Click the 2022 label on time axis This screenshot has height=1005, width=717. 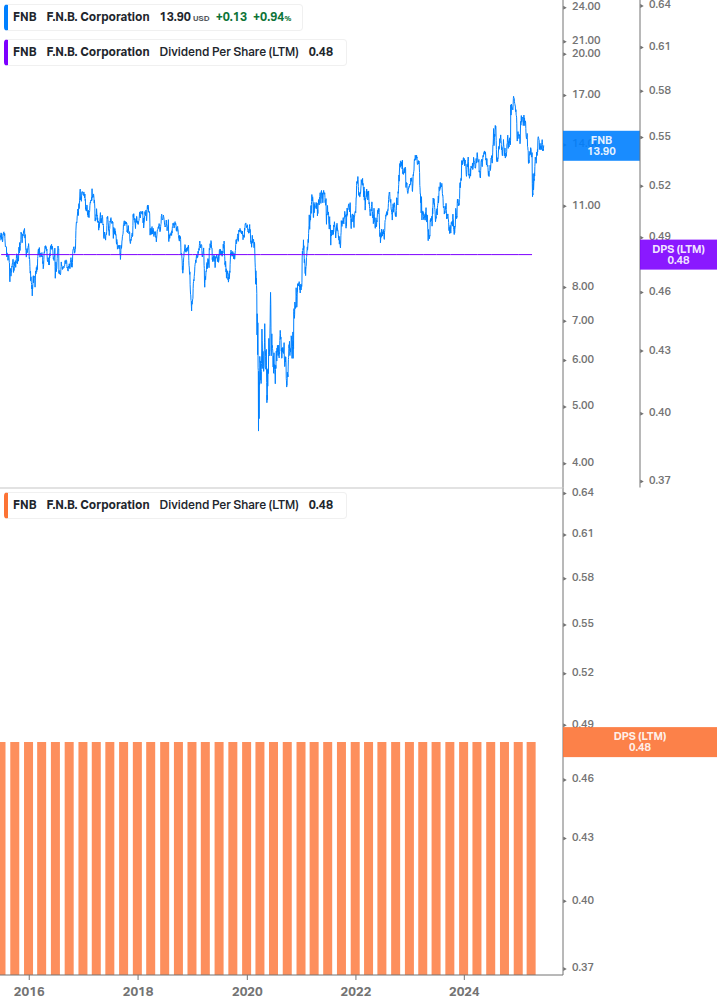tap(356, 992)
